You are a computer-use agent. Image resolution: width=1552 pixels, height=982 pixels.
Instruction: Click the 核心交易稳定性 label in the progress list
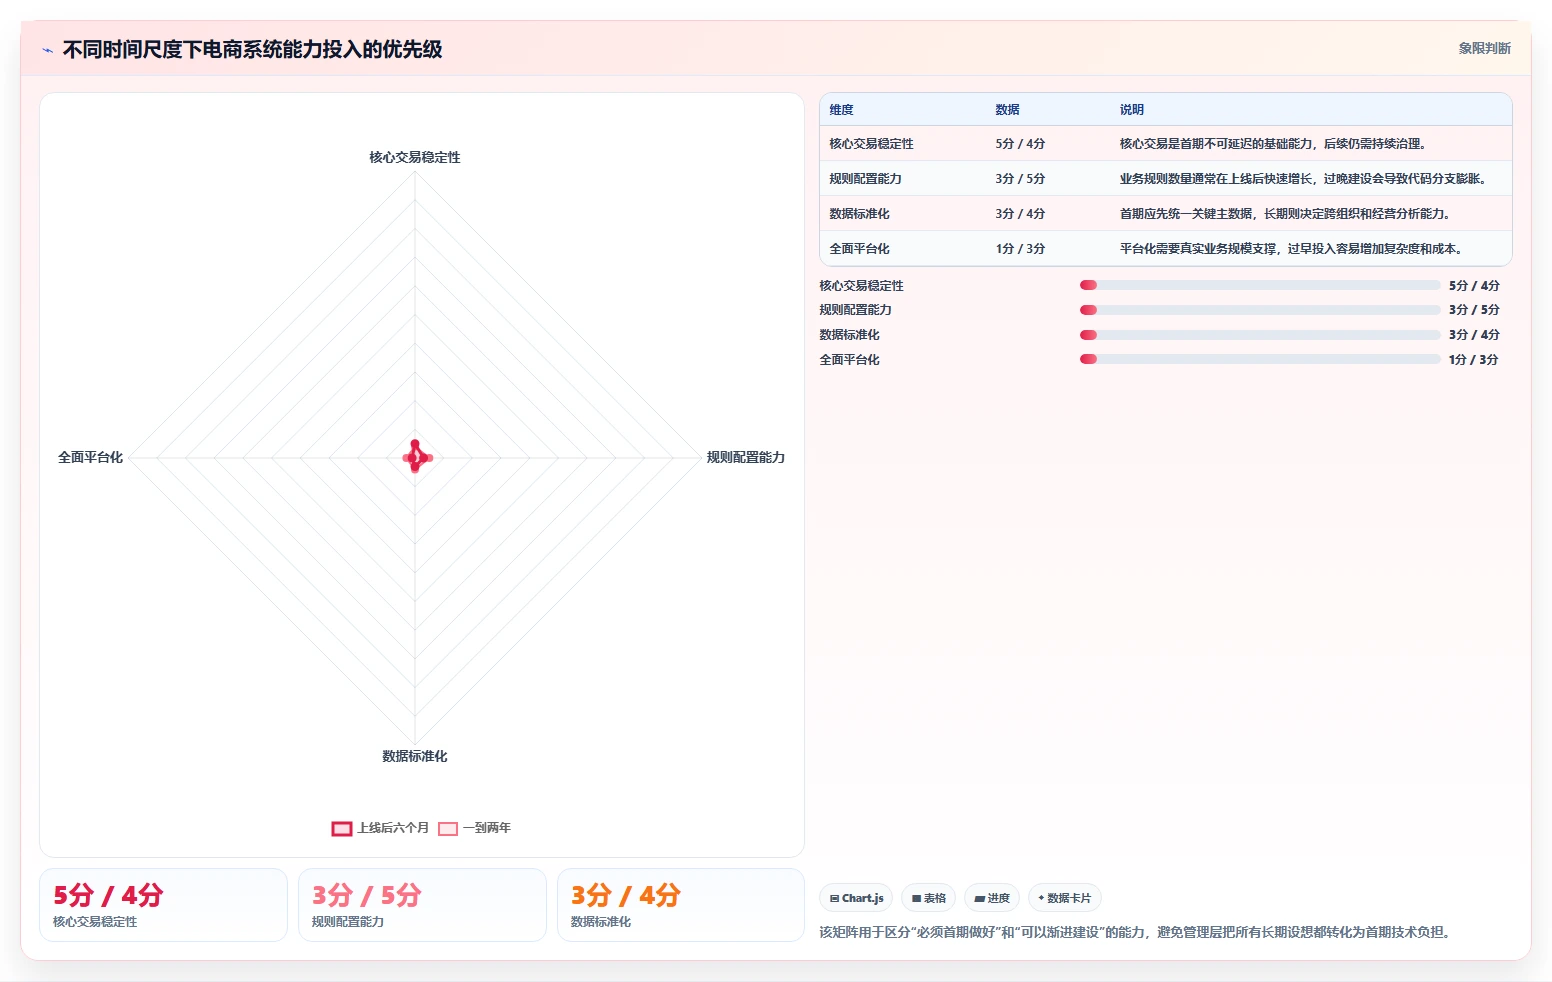(861, 286)
